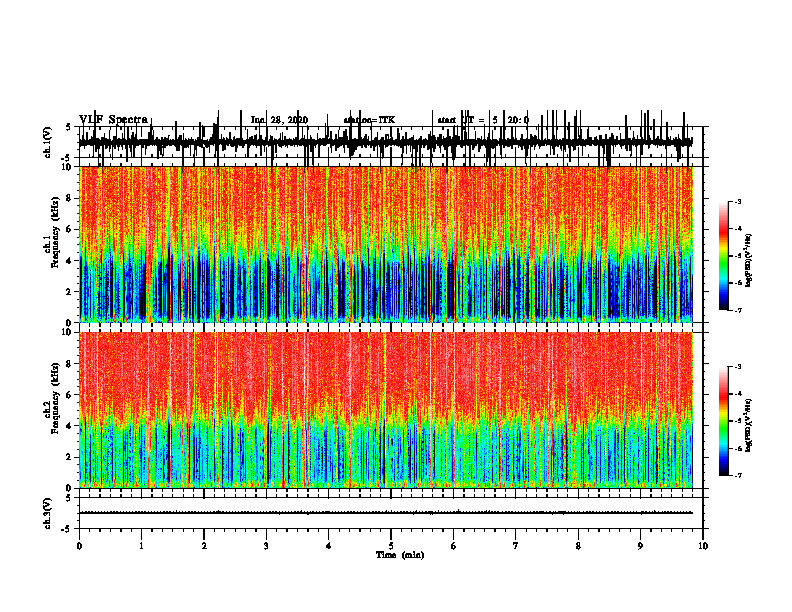Click time axis tick label "10"
The height and width of the screenshot is (612, 792).
pos(703,546)
